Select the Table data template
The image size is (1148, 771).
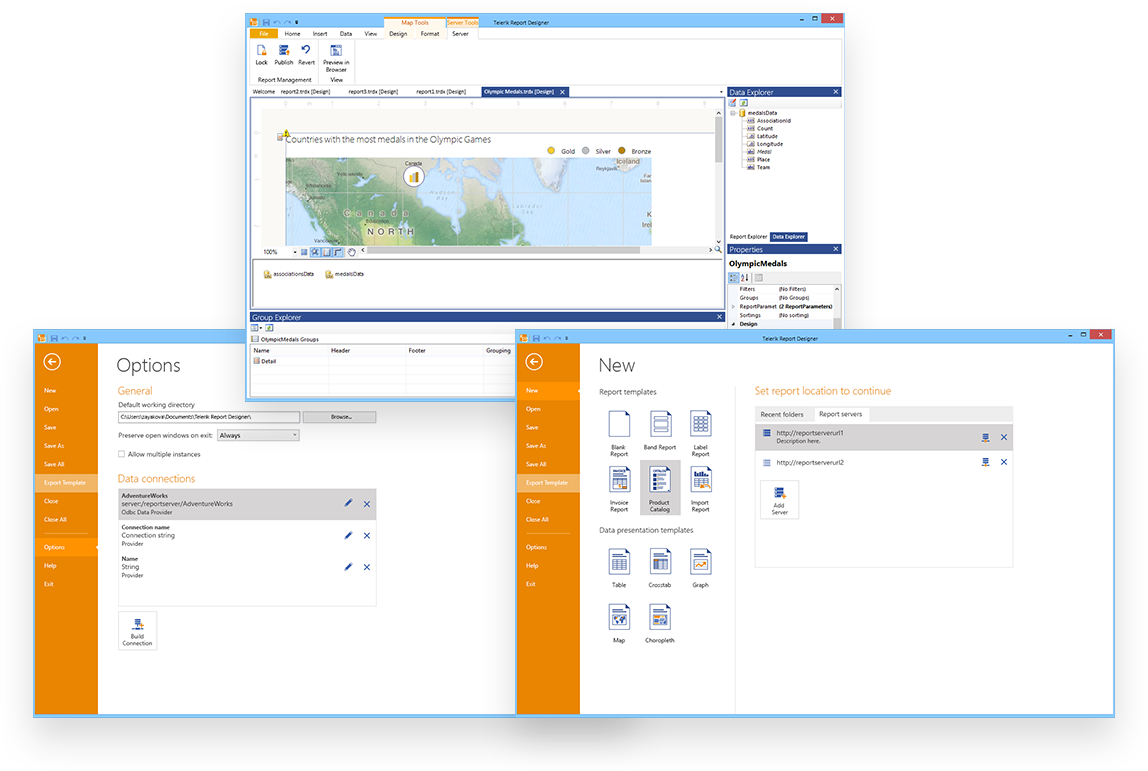coord(619,568)
